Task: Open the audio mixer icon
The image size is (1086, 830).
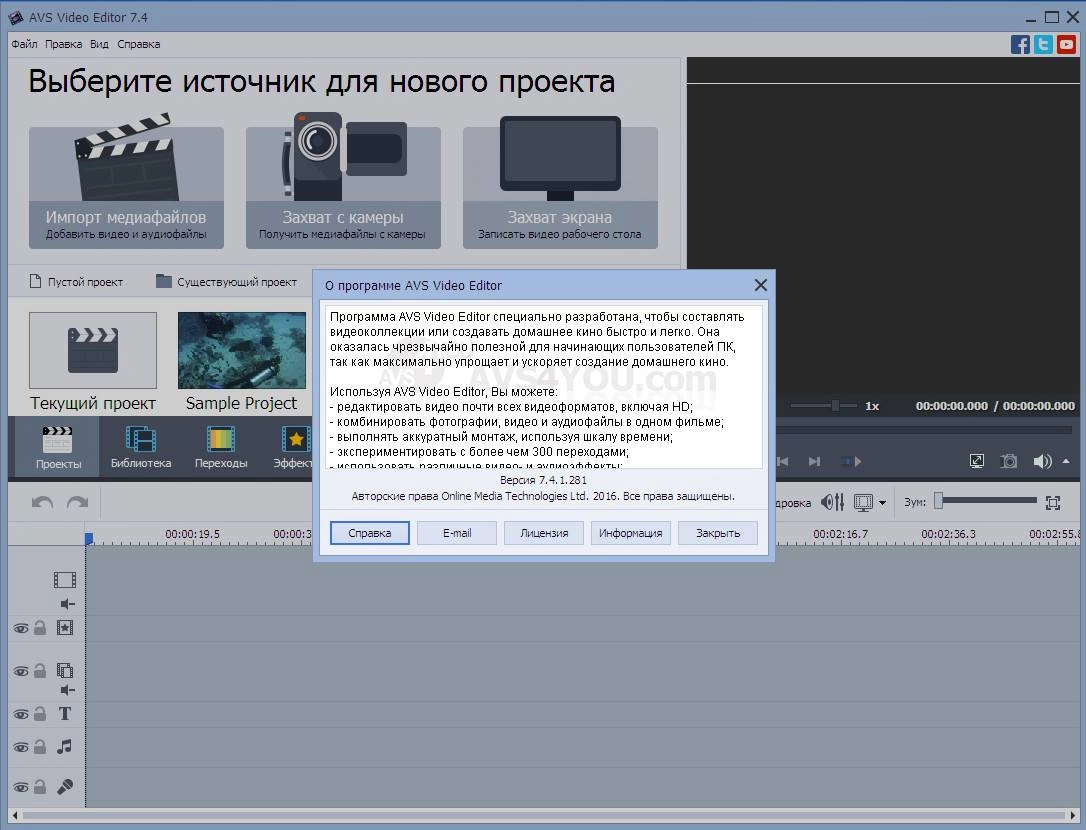Action: point(833,502)
